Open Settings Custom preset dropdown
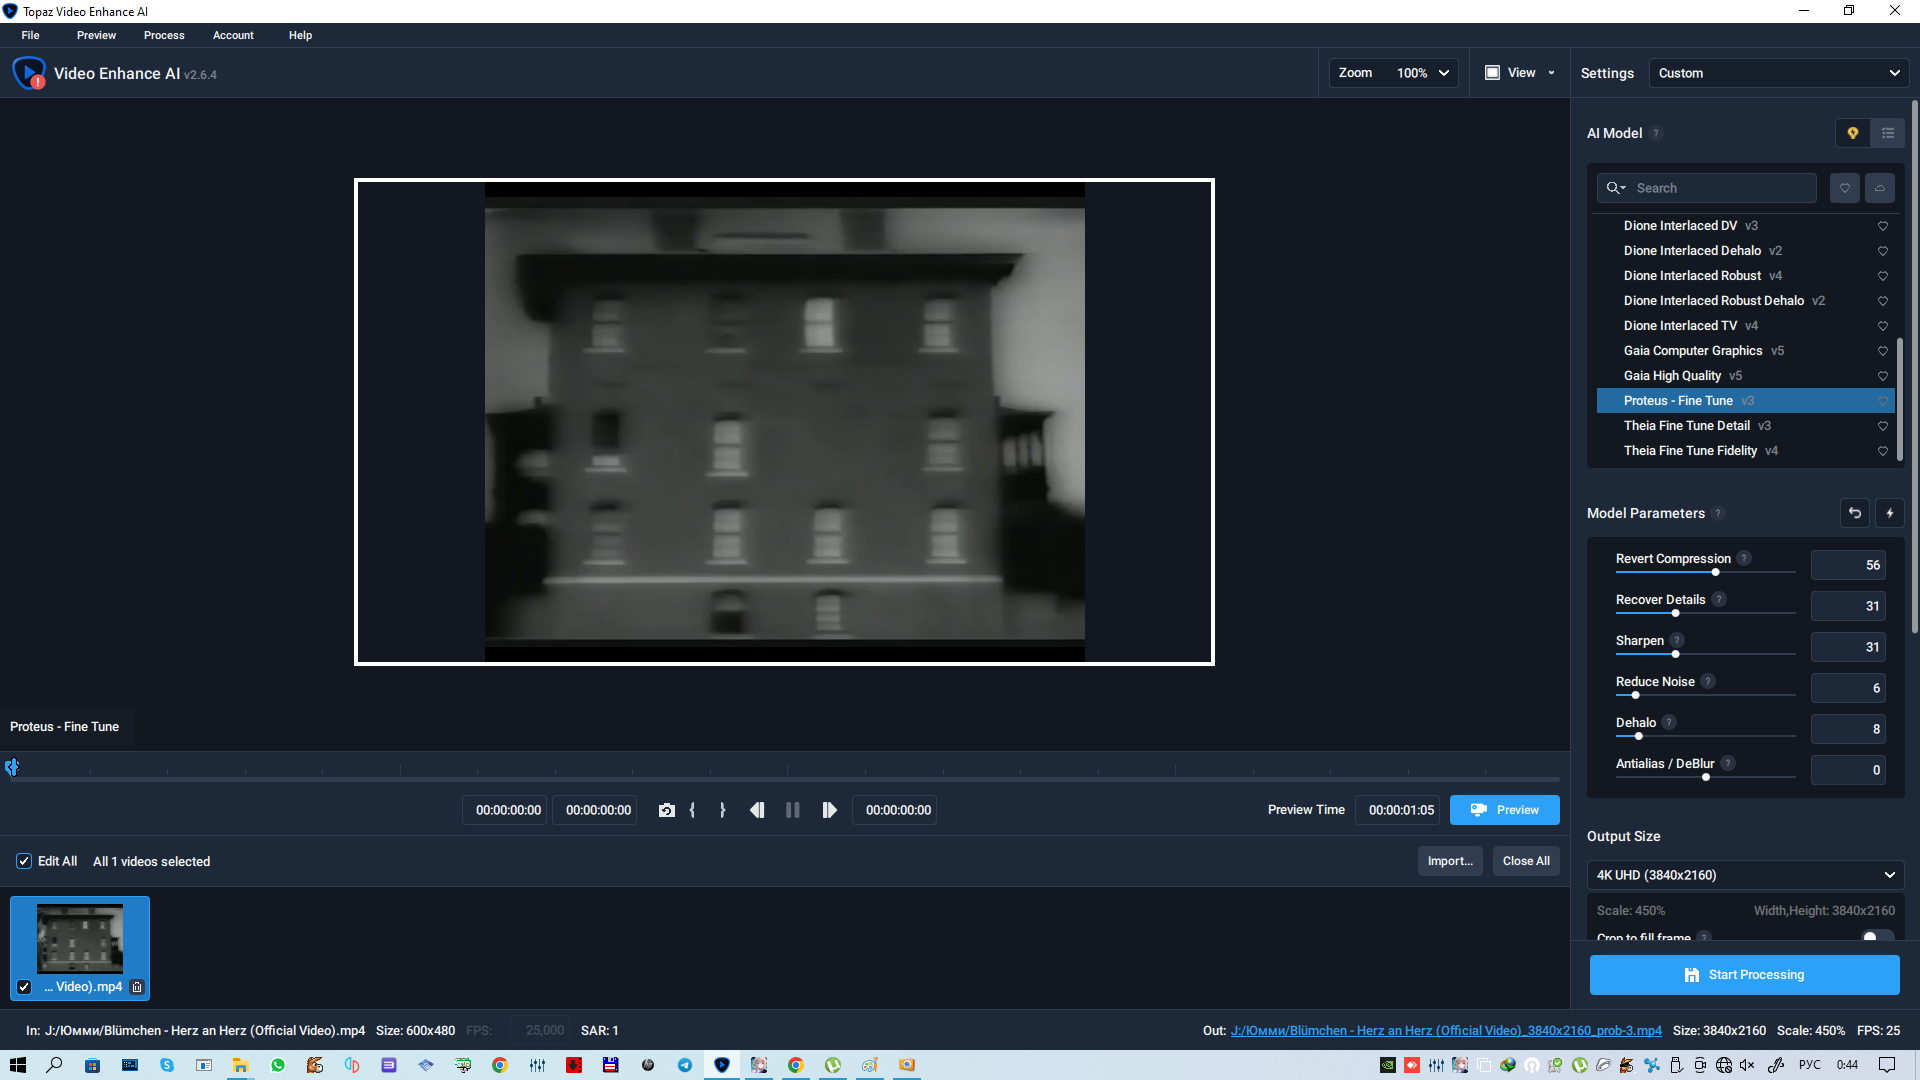1920x1080 pixels. pos(1778,73)
